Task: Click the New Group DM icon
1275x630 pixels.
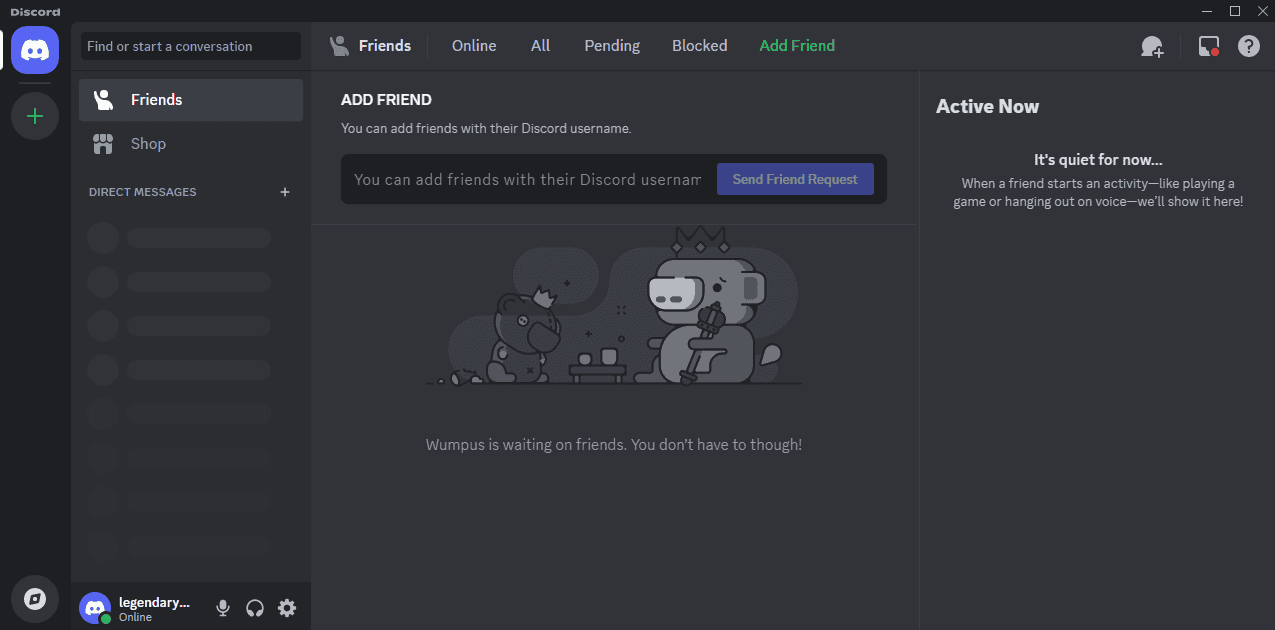Action: [1152, 46]
